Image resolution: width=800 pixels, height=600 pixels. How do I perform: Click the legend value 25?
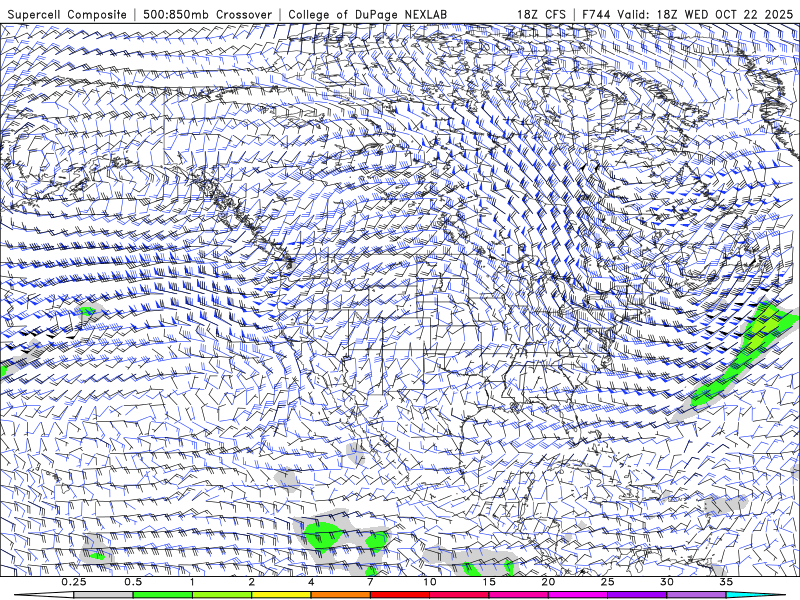607,582
